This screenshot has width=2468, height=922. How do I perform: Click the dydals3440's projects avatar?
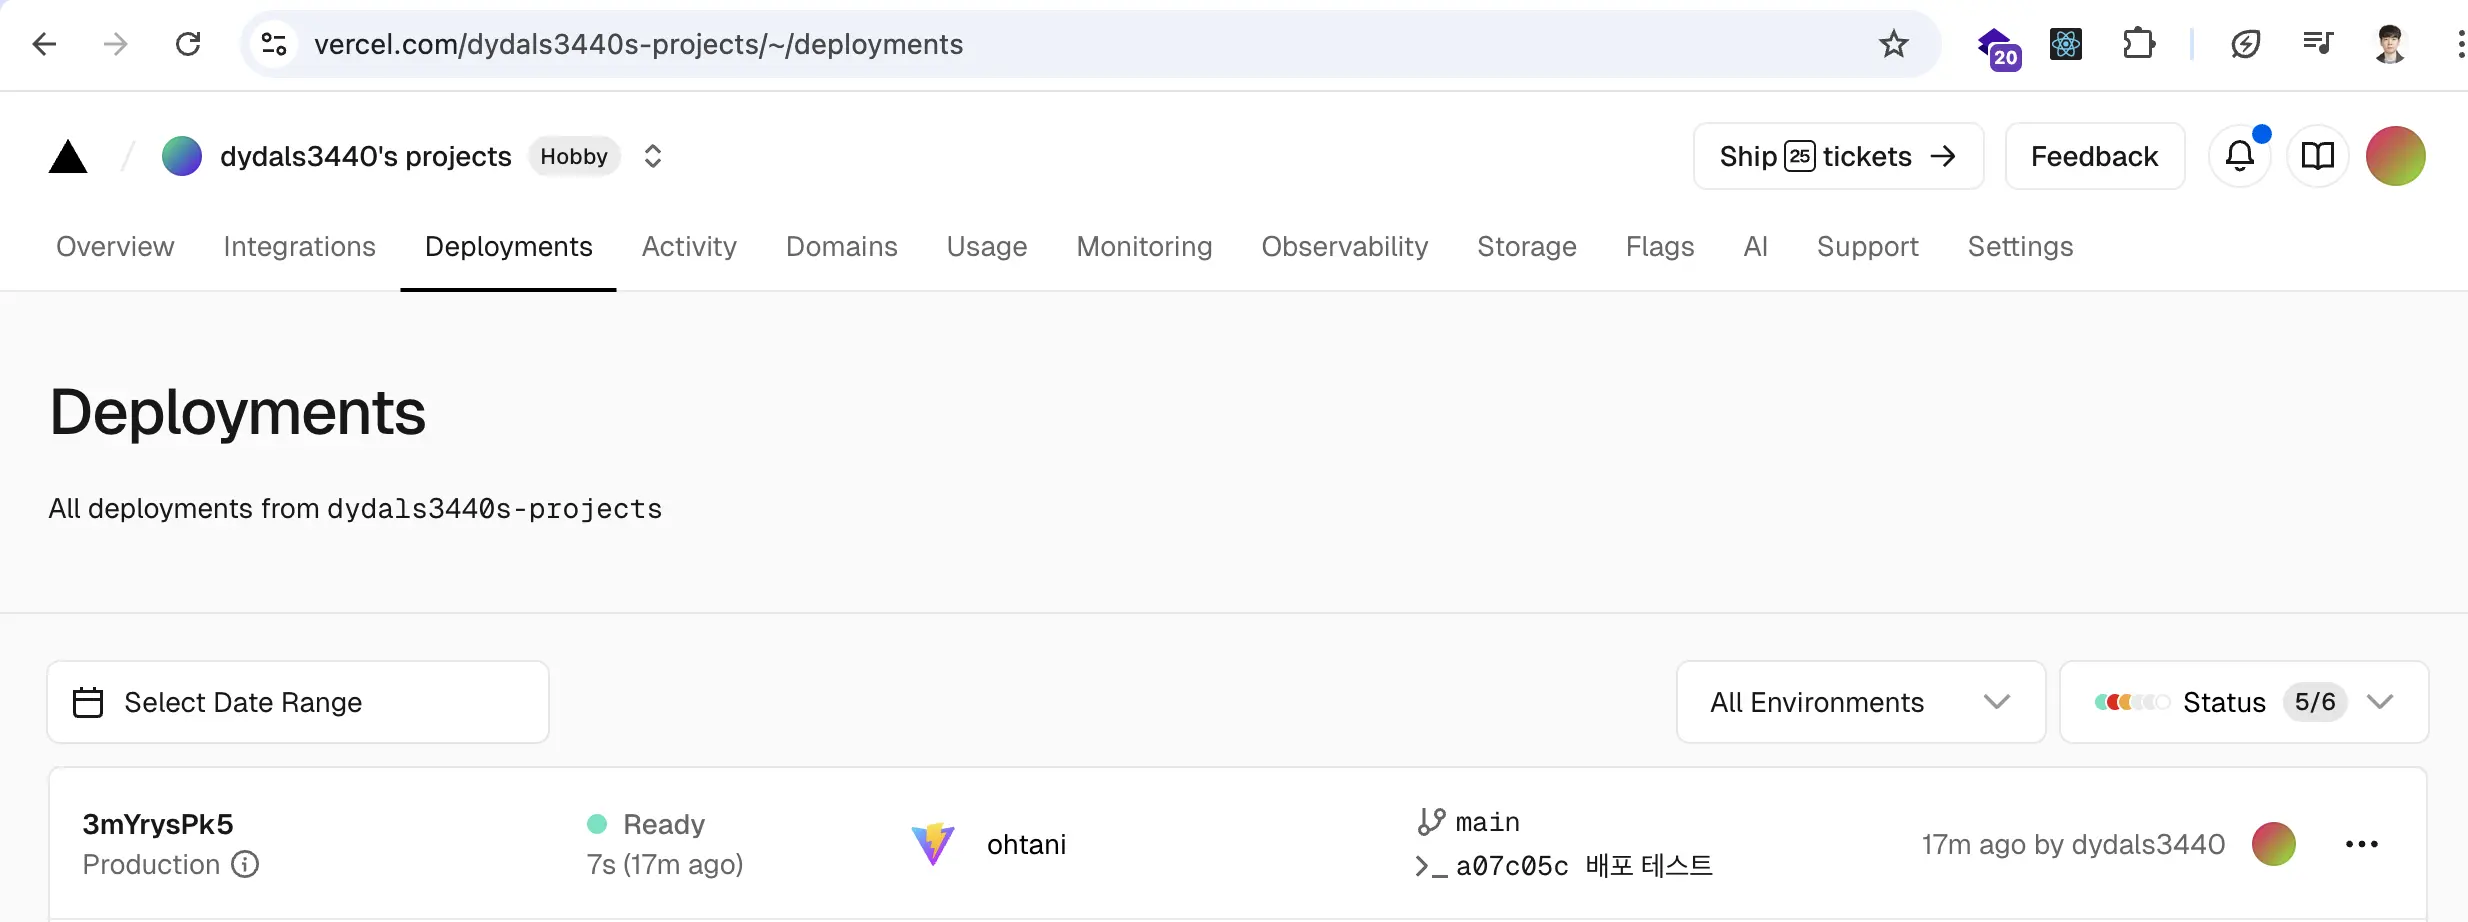coord(182,156)
